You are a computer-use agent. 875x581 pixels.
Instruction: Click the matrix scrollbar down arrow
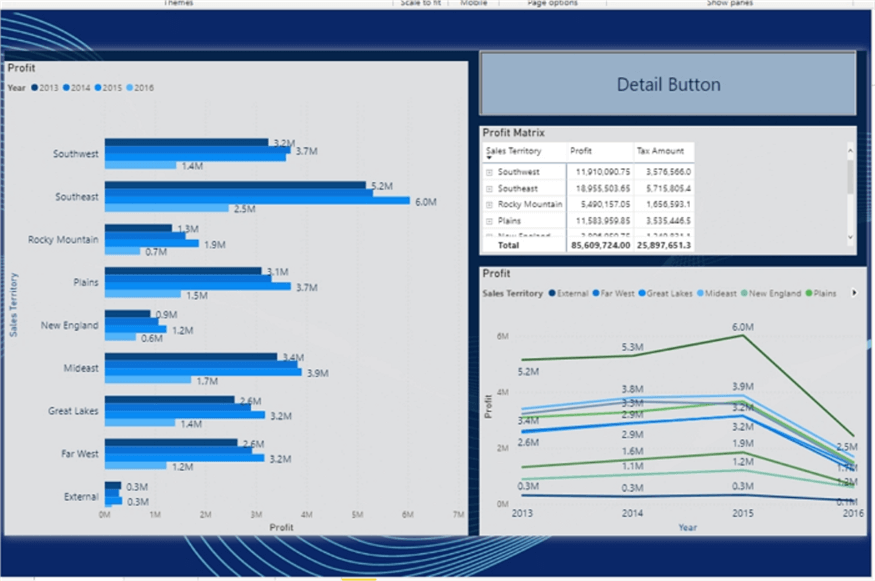point(850,237)
